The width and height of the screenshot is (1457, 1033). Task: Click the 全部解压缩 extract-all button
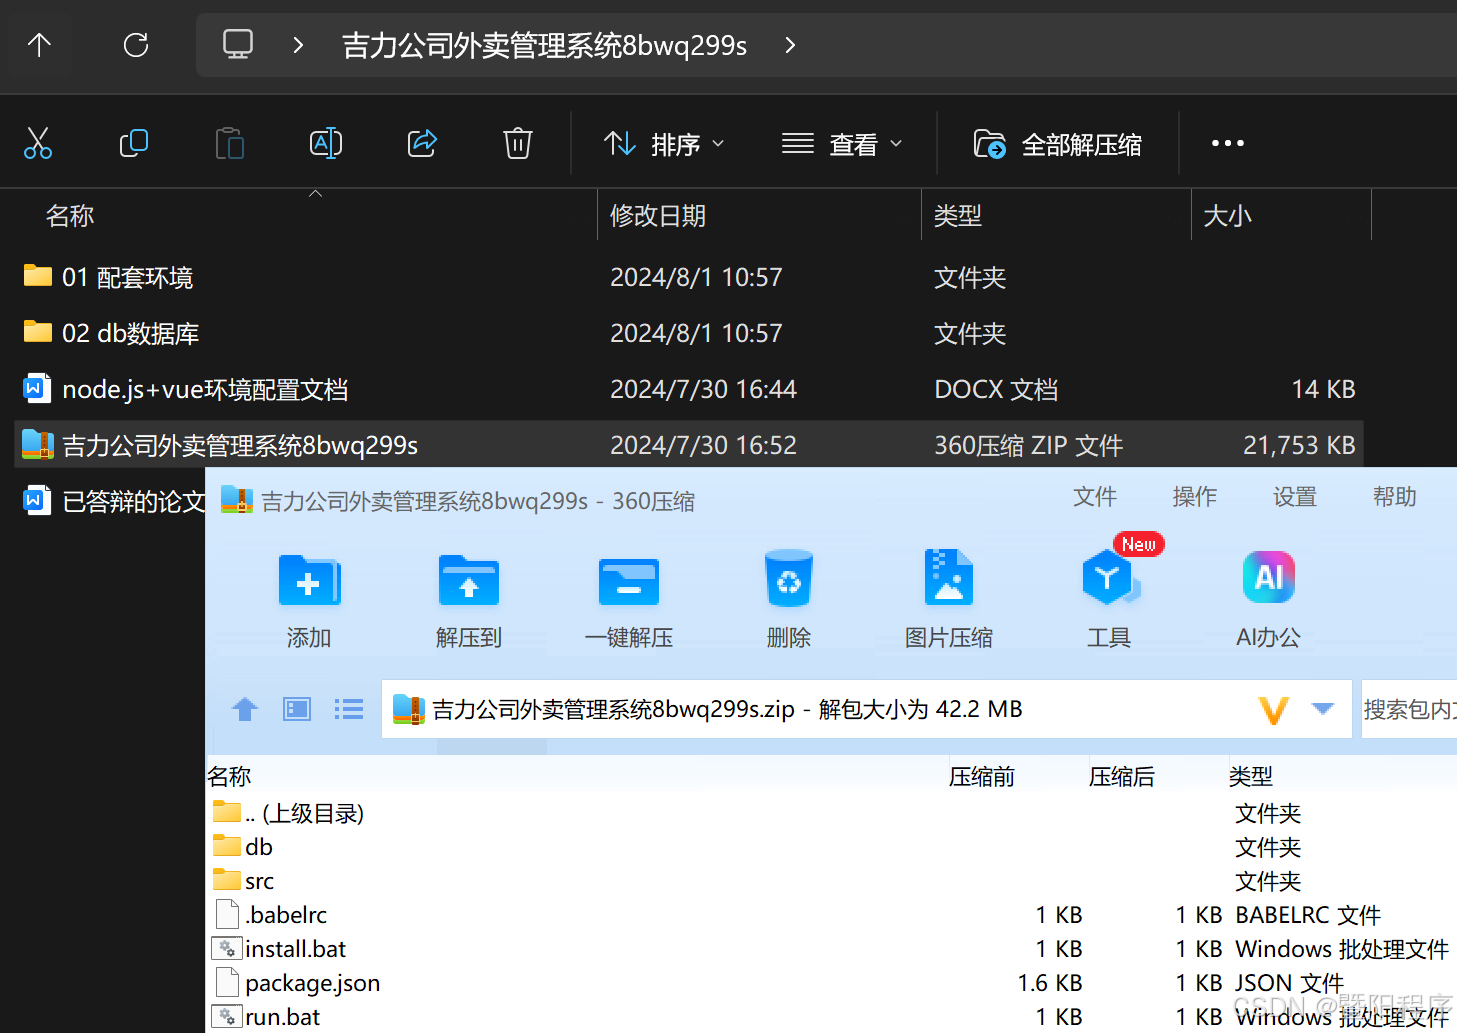[x=1058, y=144]
